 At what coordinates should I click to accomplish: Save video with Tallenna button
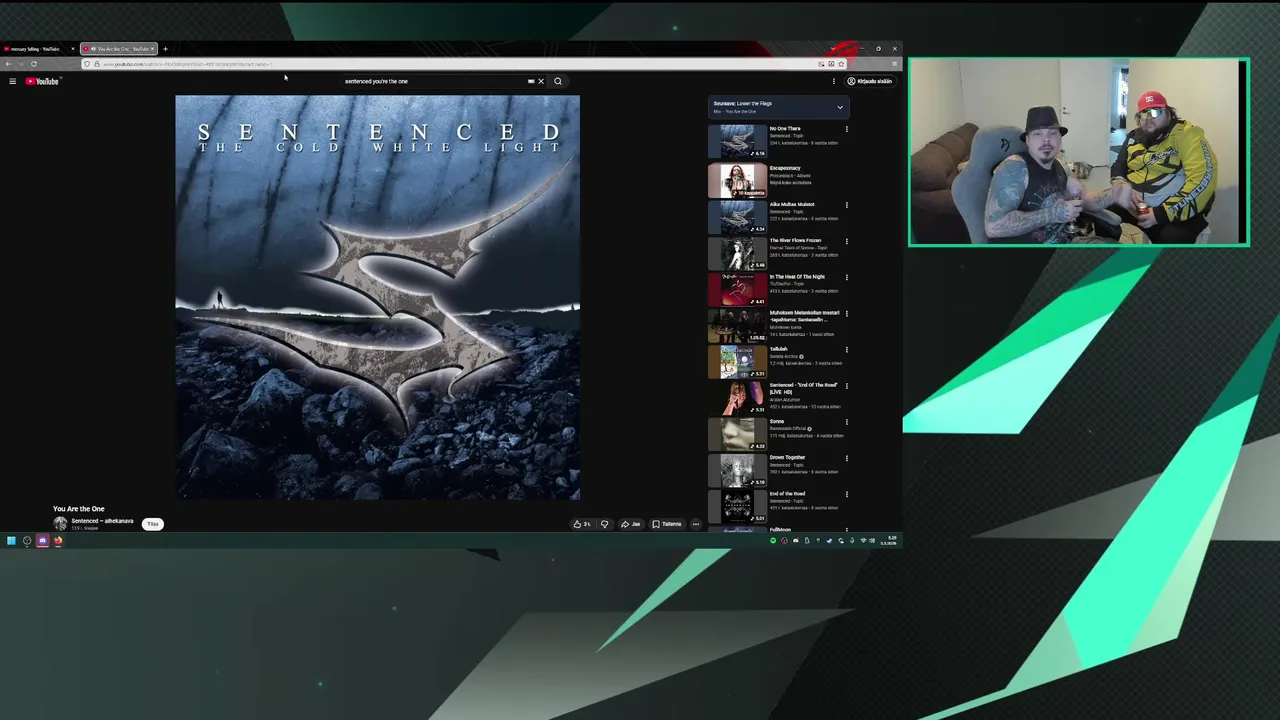pyautogui.click(x=667, y=524)
